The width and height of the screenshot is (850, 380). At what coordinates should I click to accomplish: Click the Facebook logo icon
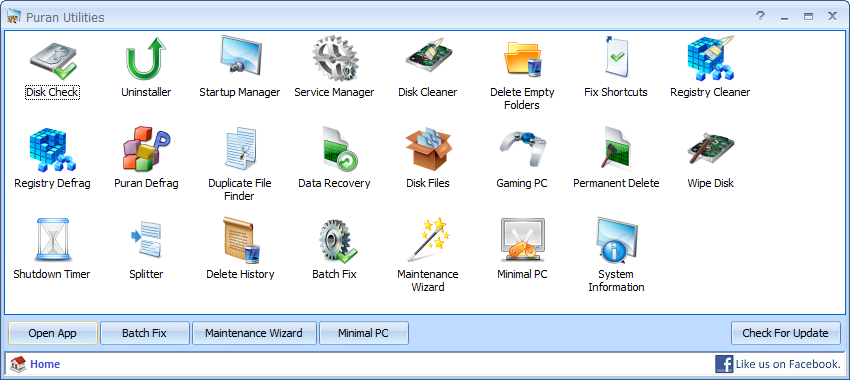(x=724, y=364)
